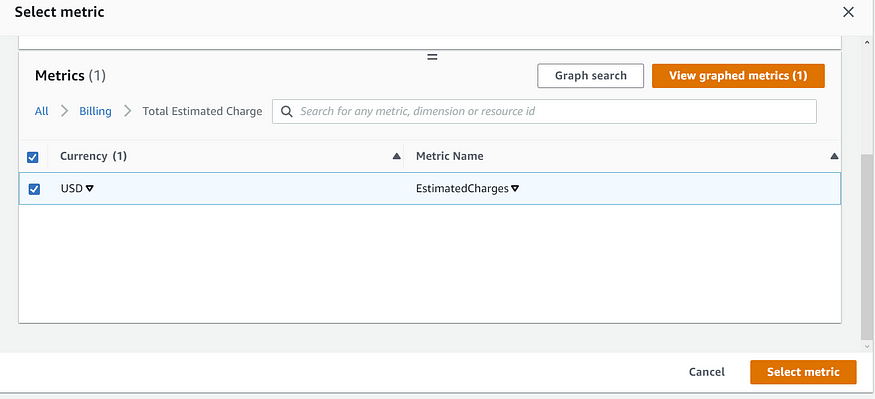The width and height of the screenshot is (875, 399).
Task: Open the USD dropdown arrow
Action: pos(89,189)
